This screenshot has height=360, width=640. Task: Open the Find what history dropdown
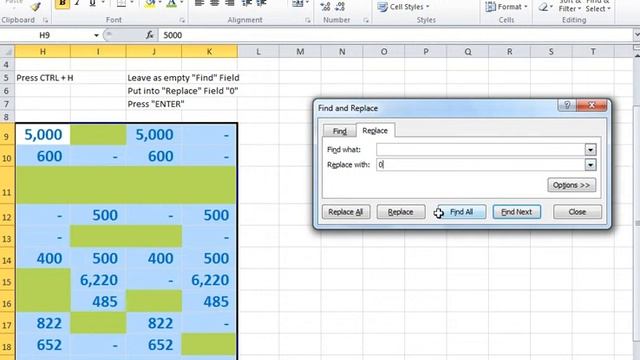click(590, 150)
